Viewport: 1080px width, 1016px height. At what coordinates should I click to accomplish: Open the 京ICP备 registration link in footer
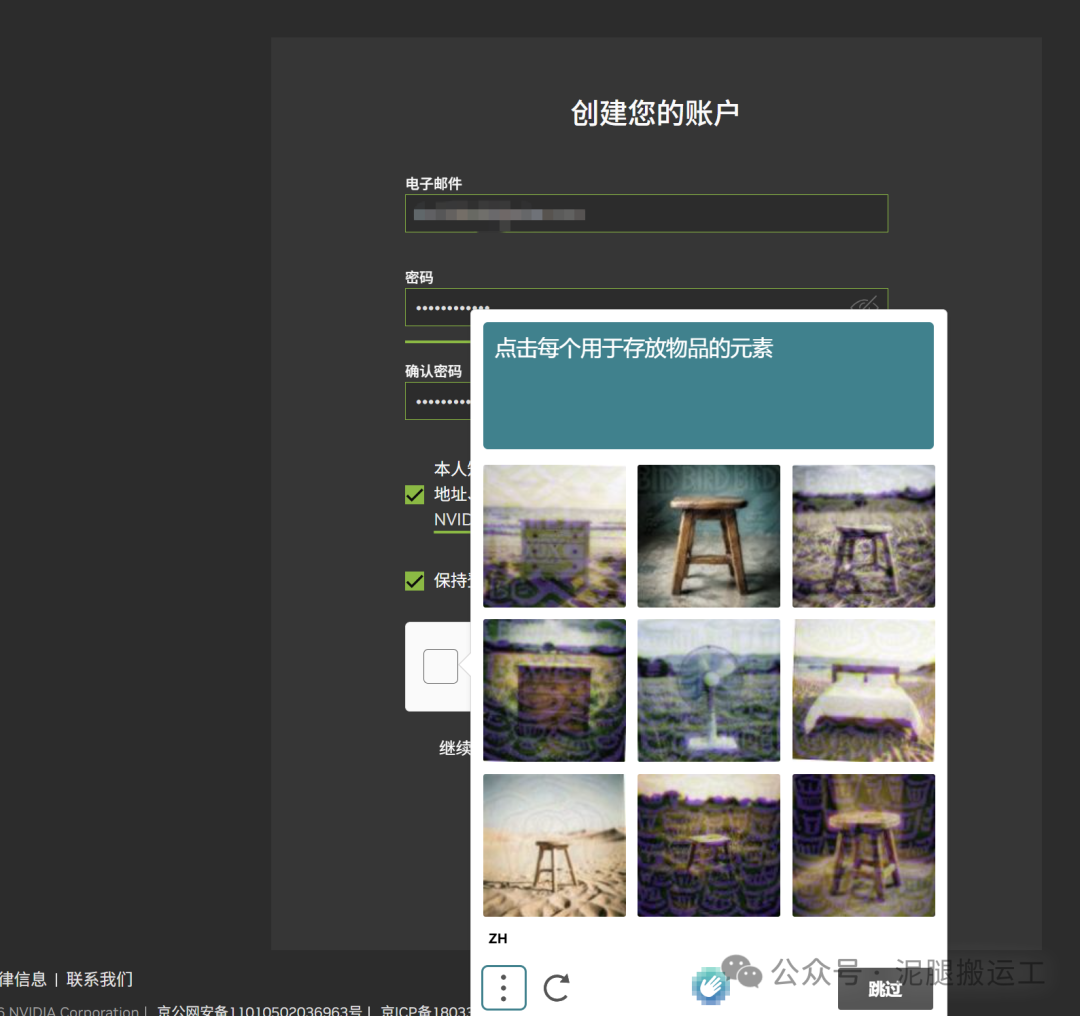tap(426, 1010)
